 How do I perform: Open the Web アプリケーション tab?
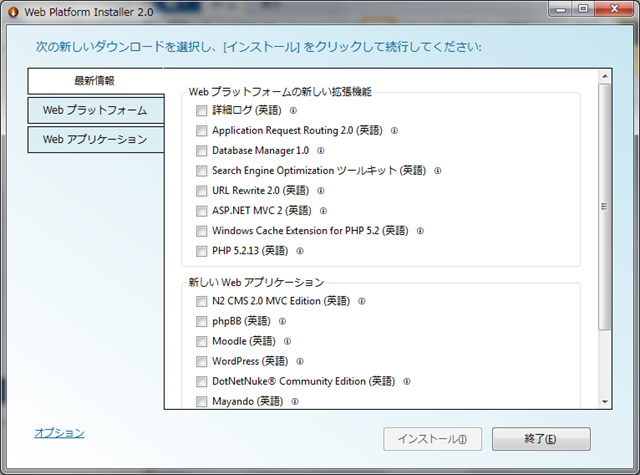tap(96, 140)
